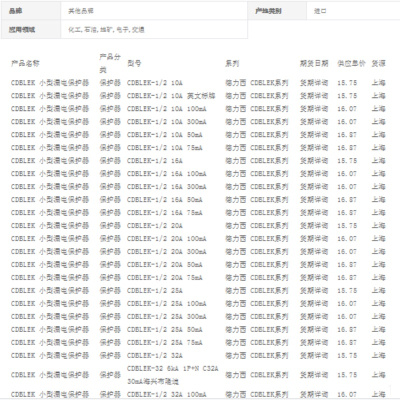Click 货期详询 in the 10A 75mA row
400x400 pixels.
coord(314,148)
